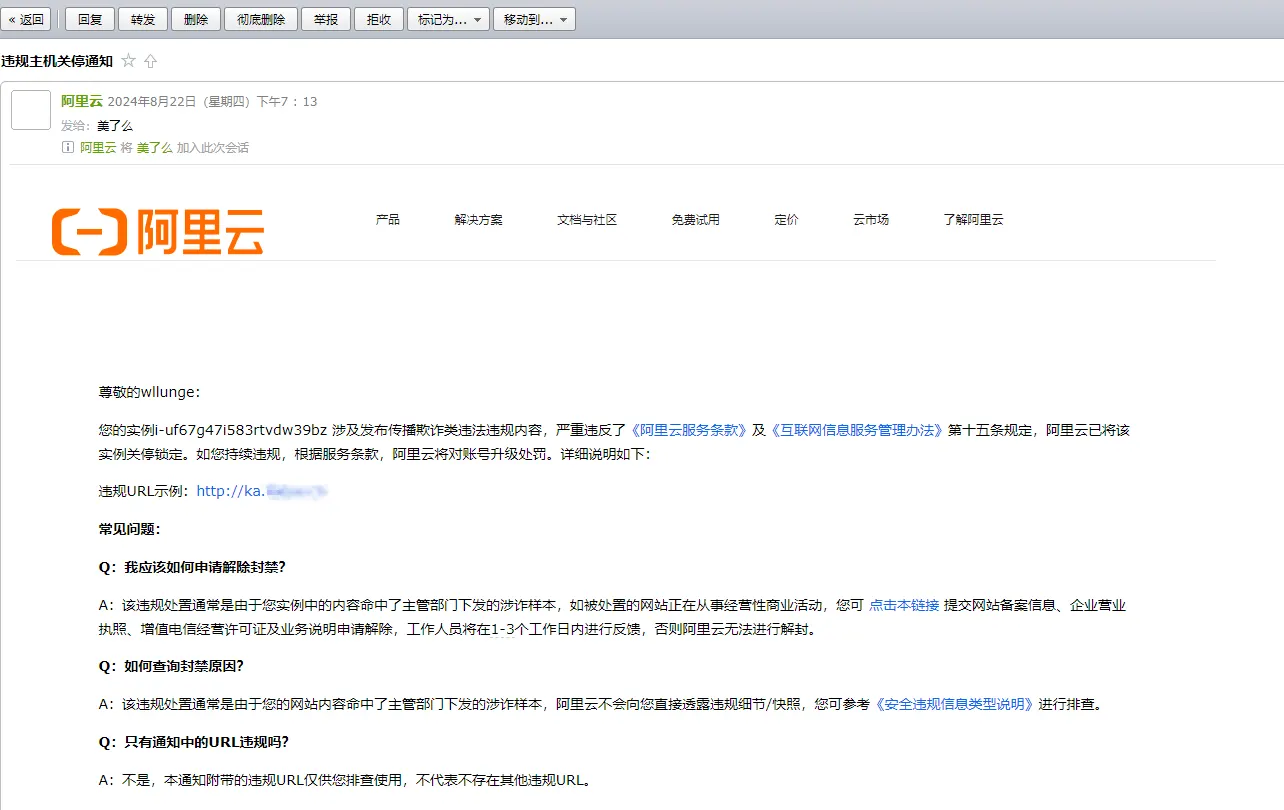
Task: Click the greeting 尊敬的wllunge：
Action: pos(149,392)
